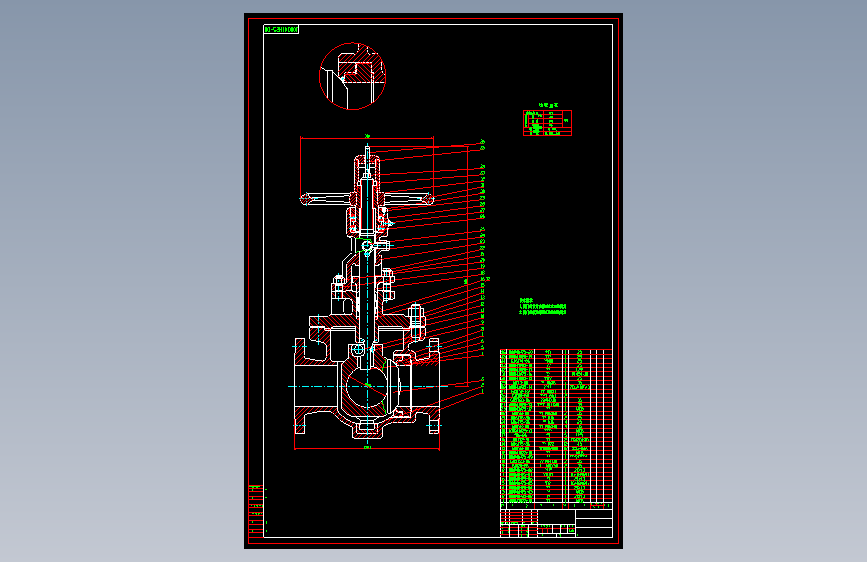Select the bottom drain plug of valve body

click(x=367, y=429)
